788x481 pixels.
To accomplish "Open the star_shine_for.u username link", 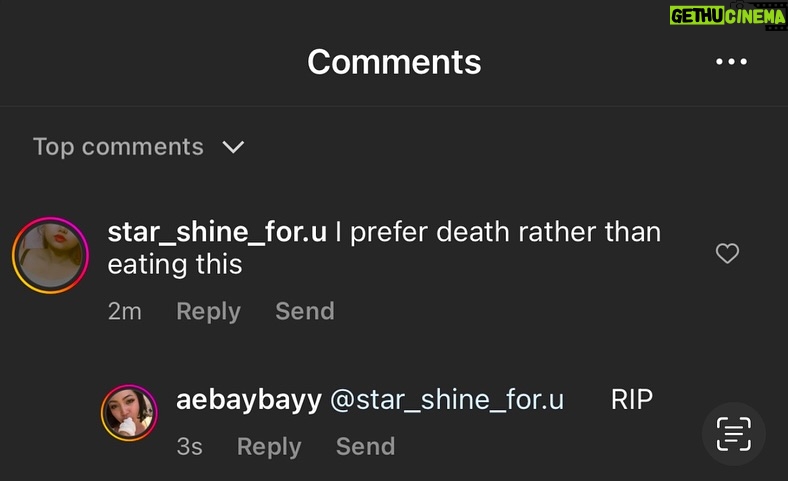I will click(216, 232).
